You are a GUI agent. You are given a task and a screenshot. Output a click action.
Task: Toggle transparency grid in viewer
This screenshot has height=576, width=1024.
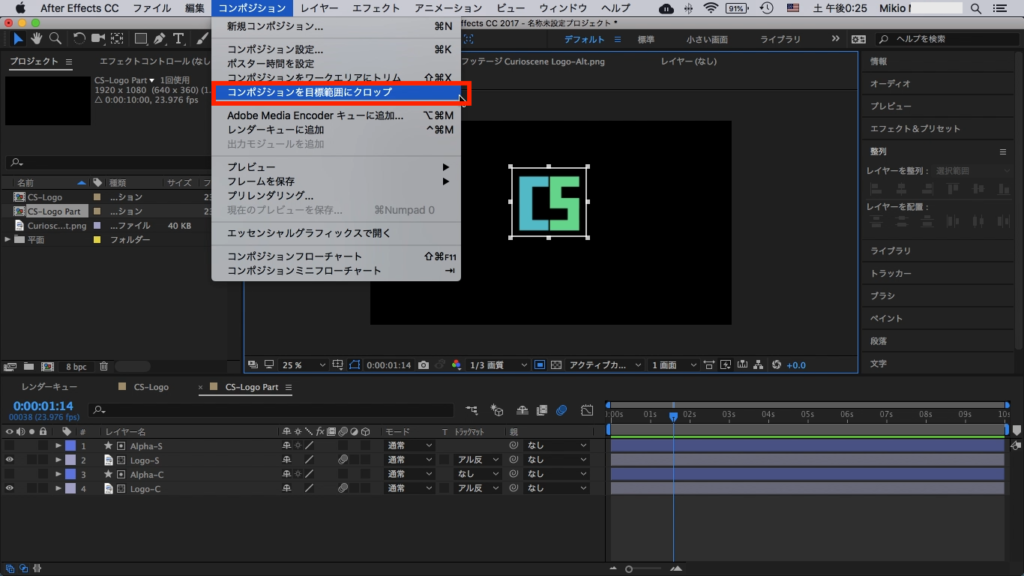tap(557, 365)
